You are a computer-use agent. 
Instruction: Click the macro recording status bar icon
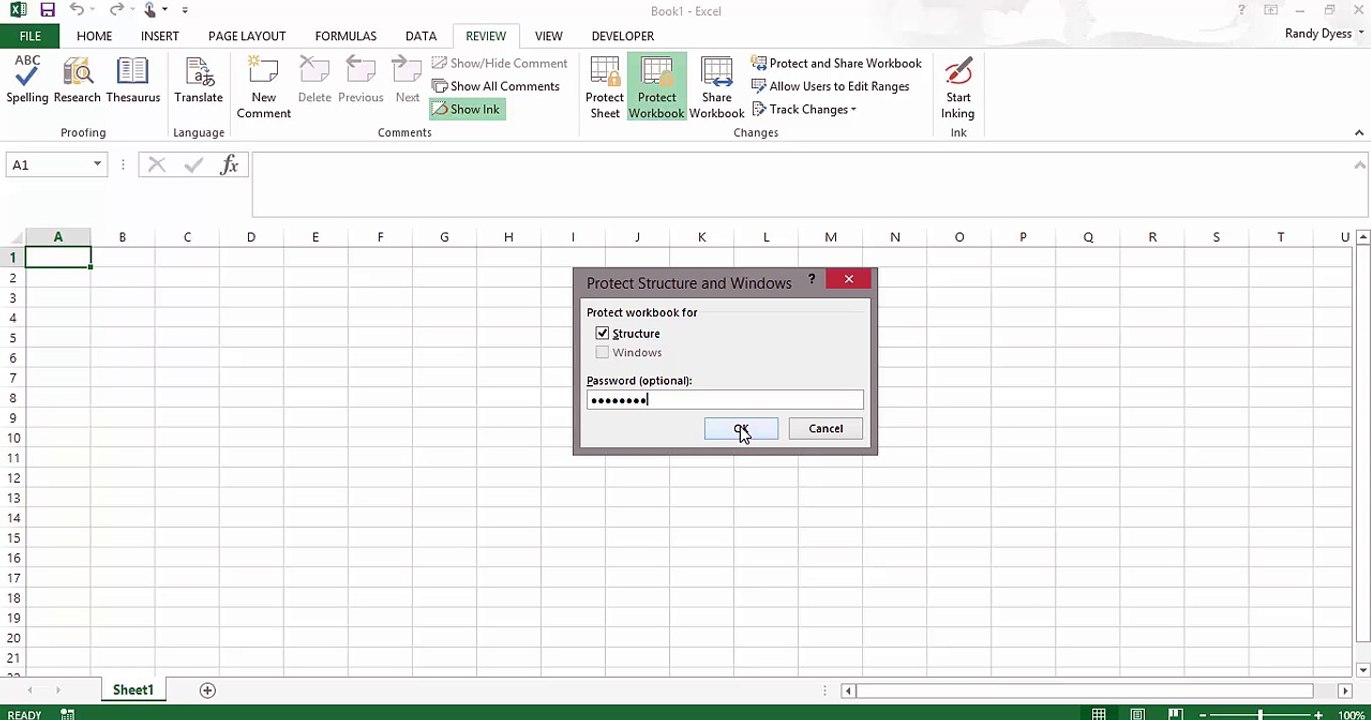(x=68, y=714)
